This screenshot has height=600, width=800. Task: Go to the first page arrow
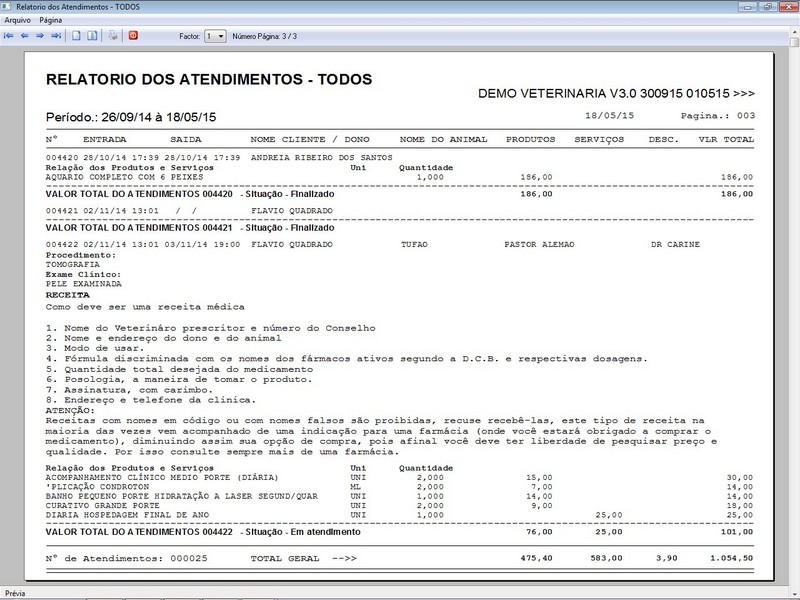[9, 36]
